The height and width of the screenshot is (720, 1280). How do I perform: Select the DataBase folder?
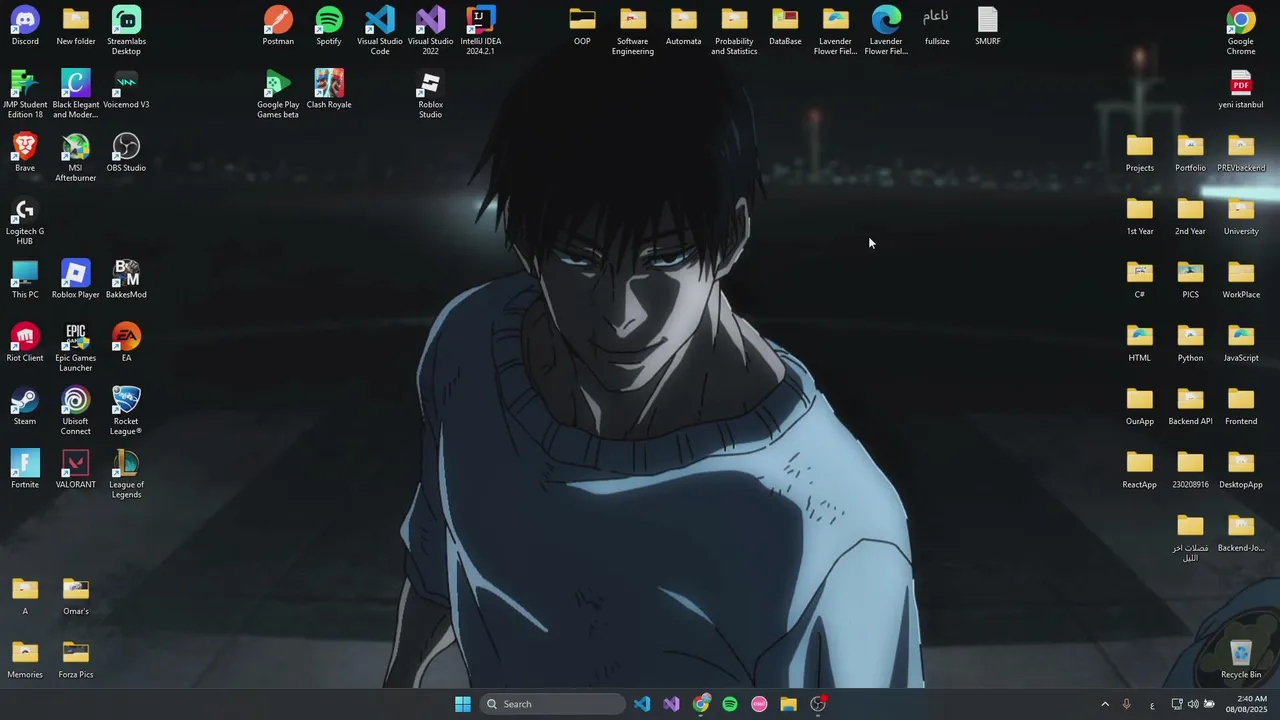[785, 26]
